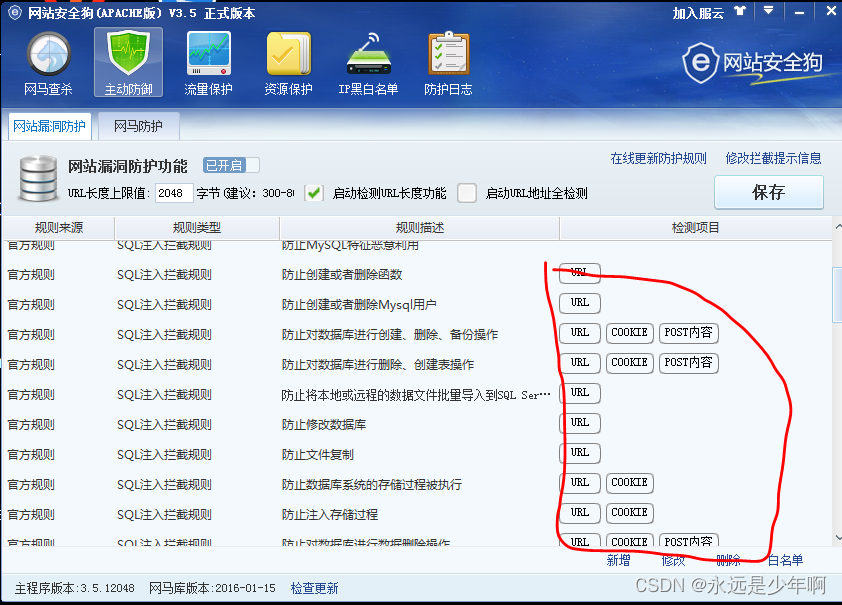This screenshot has height=605, width=842.
Task: Click the 规则描述 column header
Action: (419, 228)
